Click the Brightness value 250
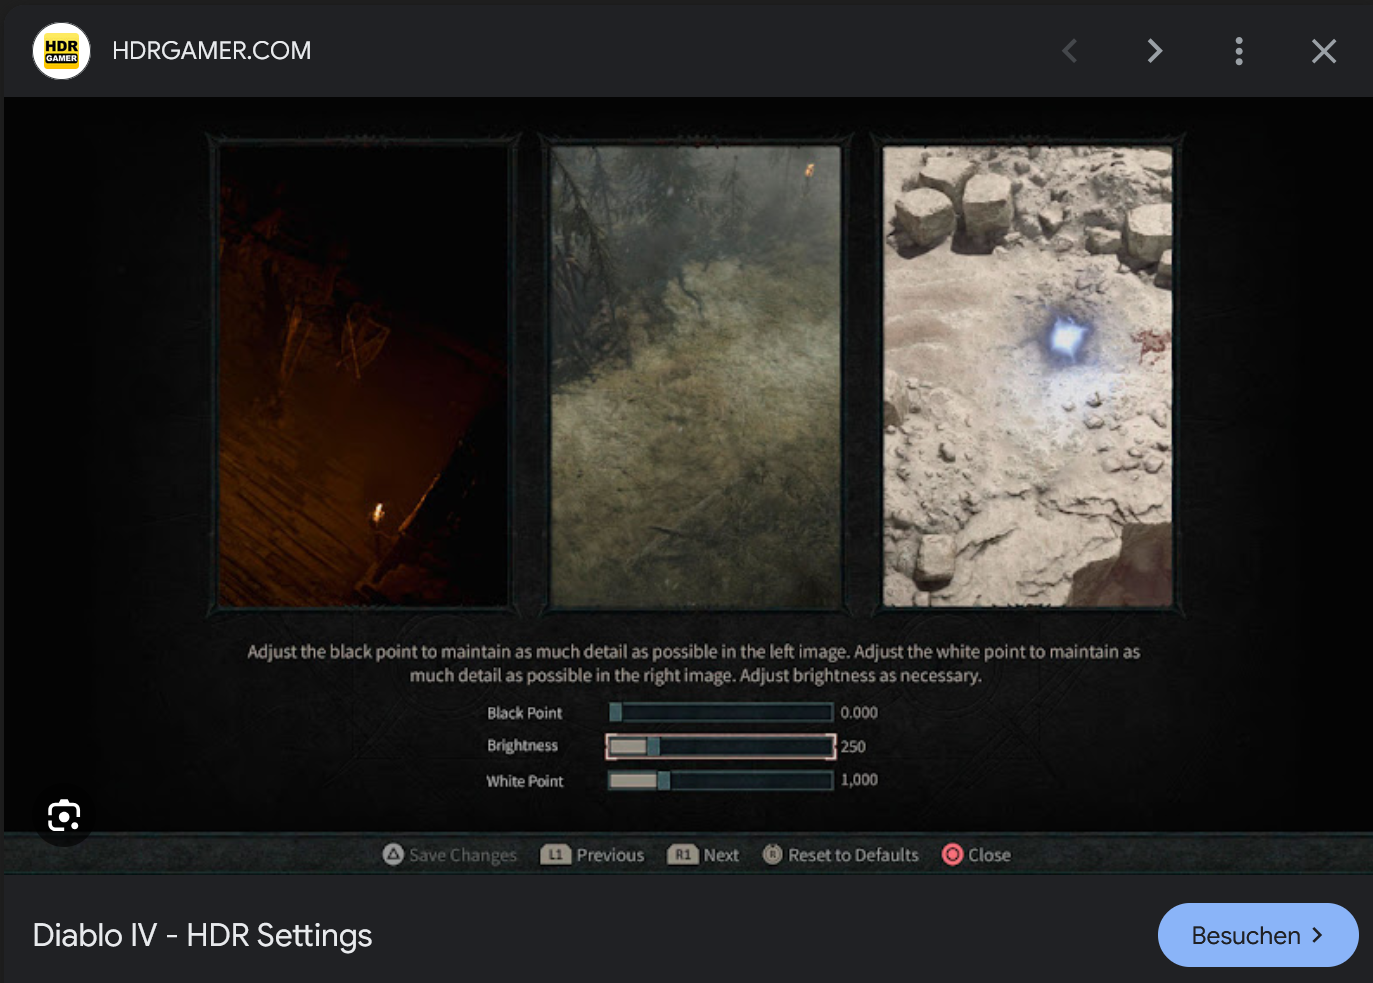Image resolution: width=1373 pixels, height=983 pixels. [x=853, y=747]
